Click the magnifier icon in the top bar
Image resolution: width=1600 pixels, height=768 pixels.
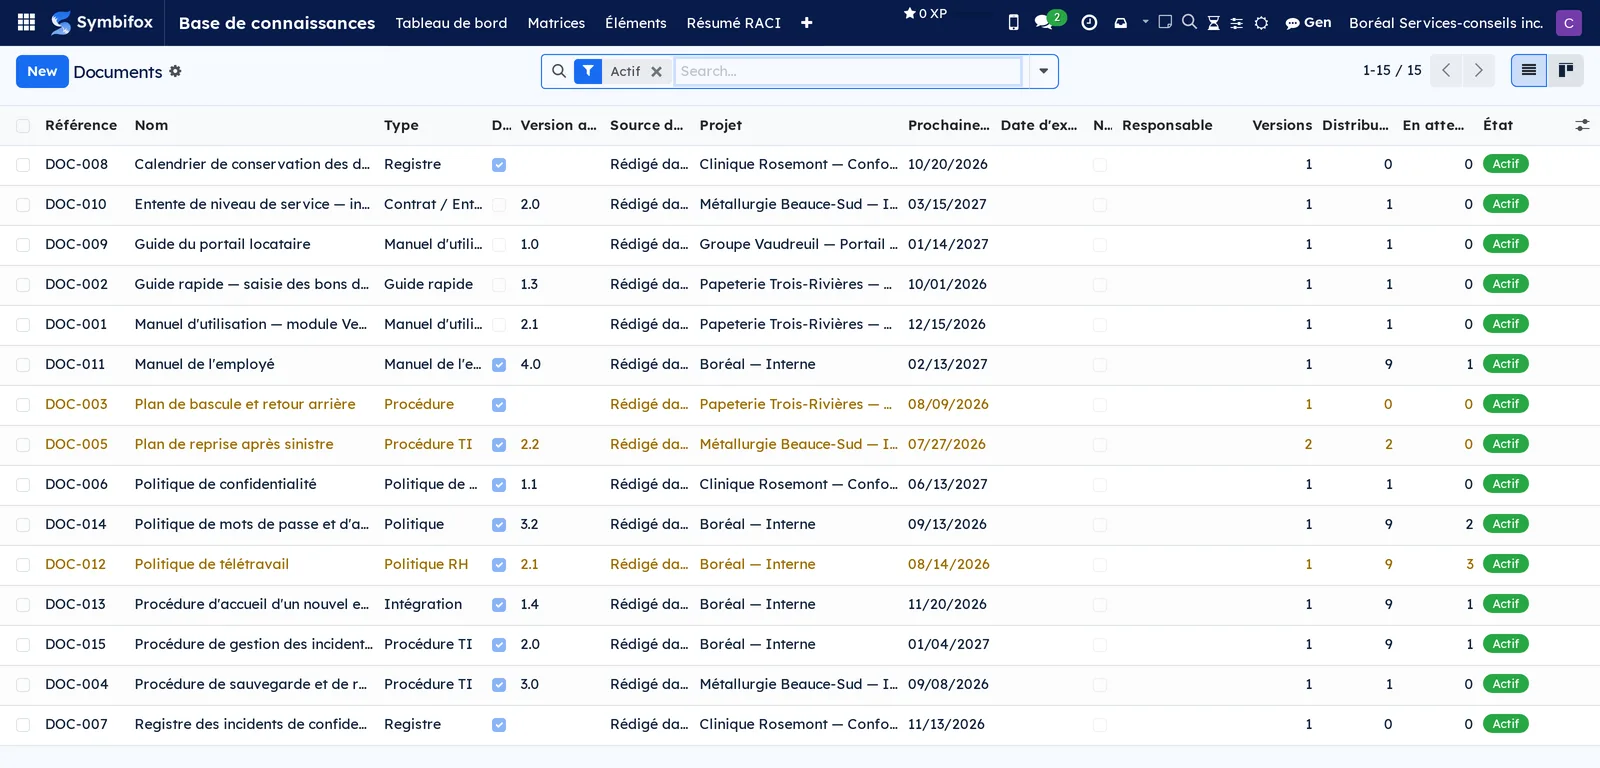(x=1189, y=22)
